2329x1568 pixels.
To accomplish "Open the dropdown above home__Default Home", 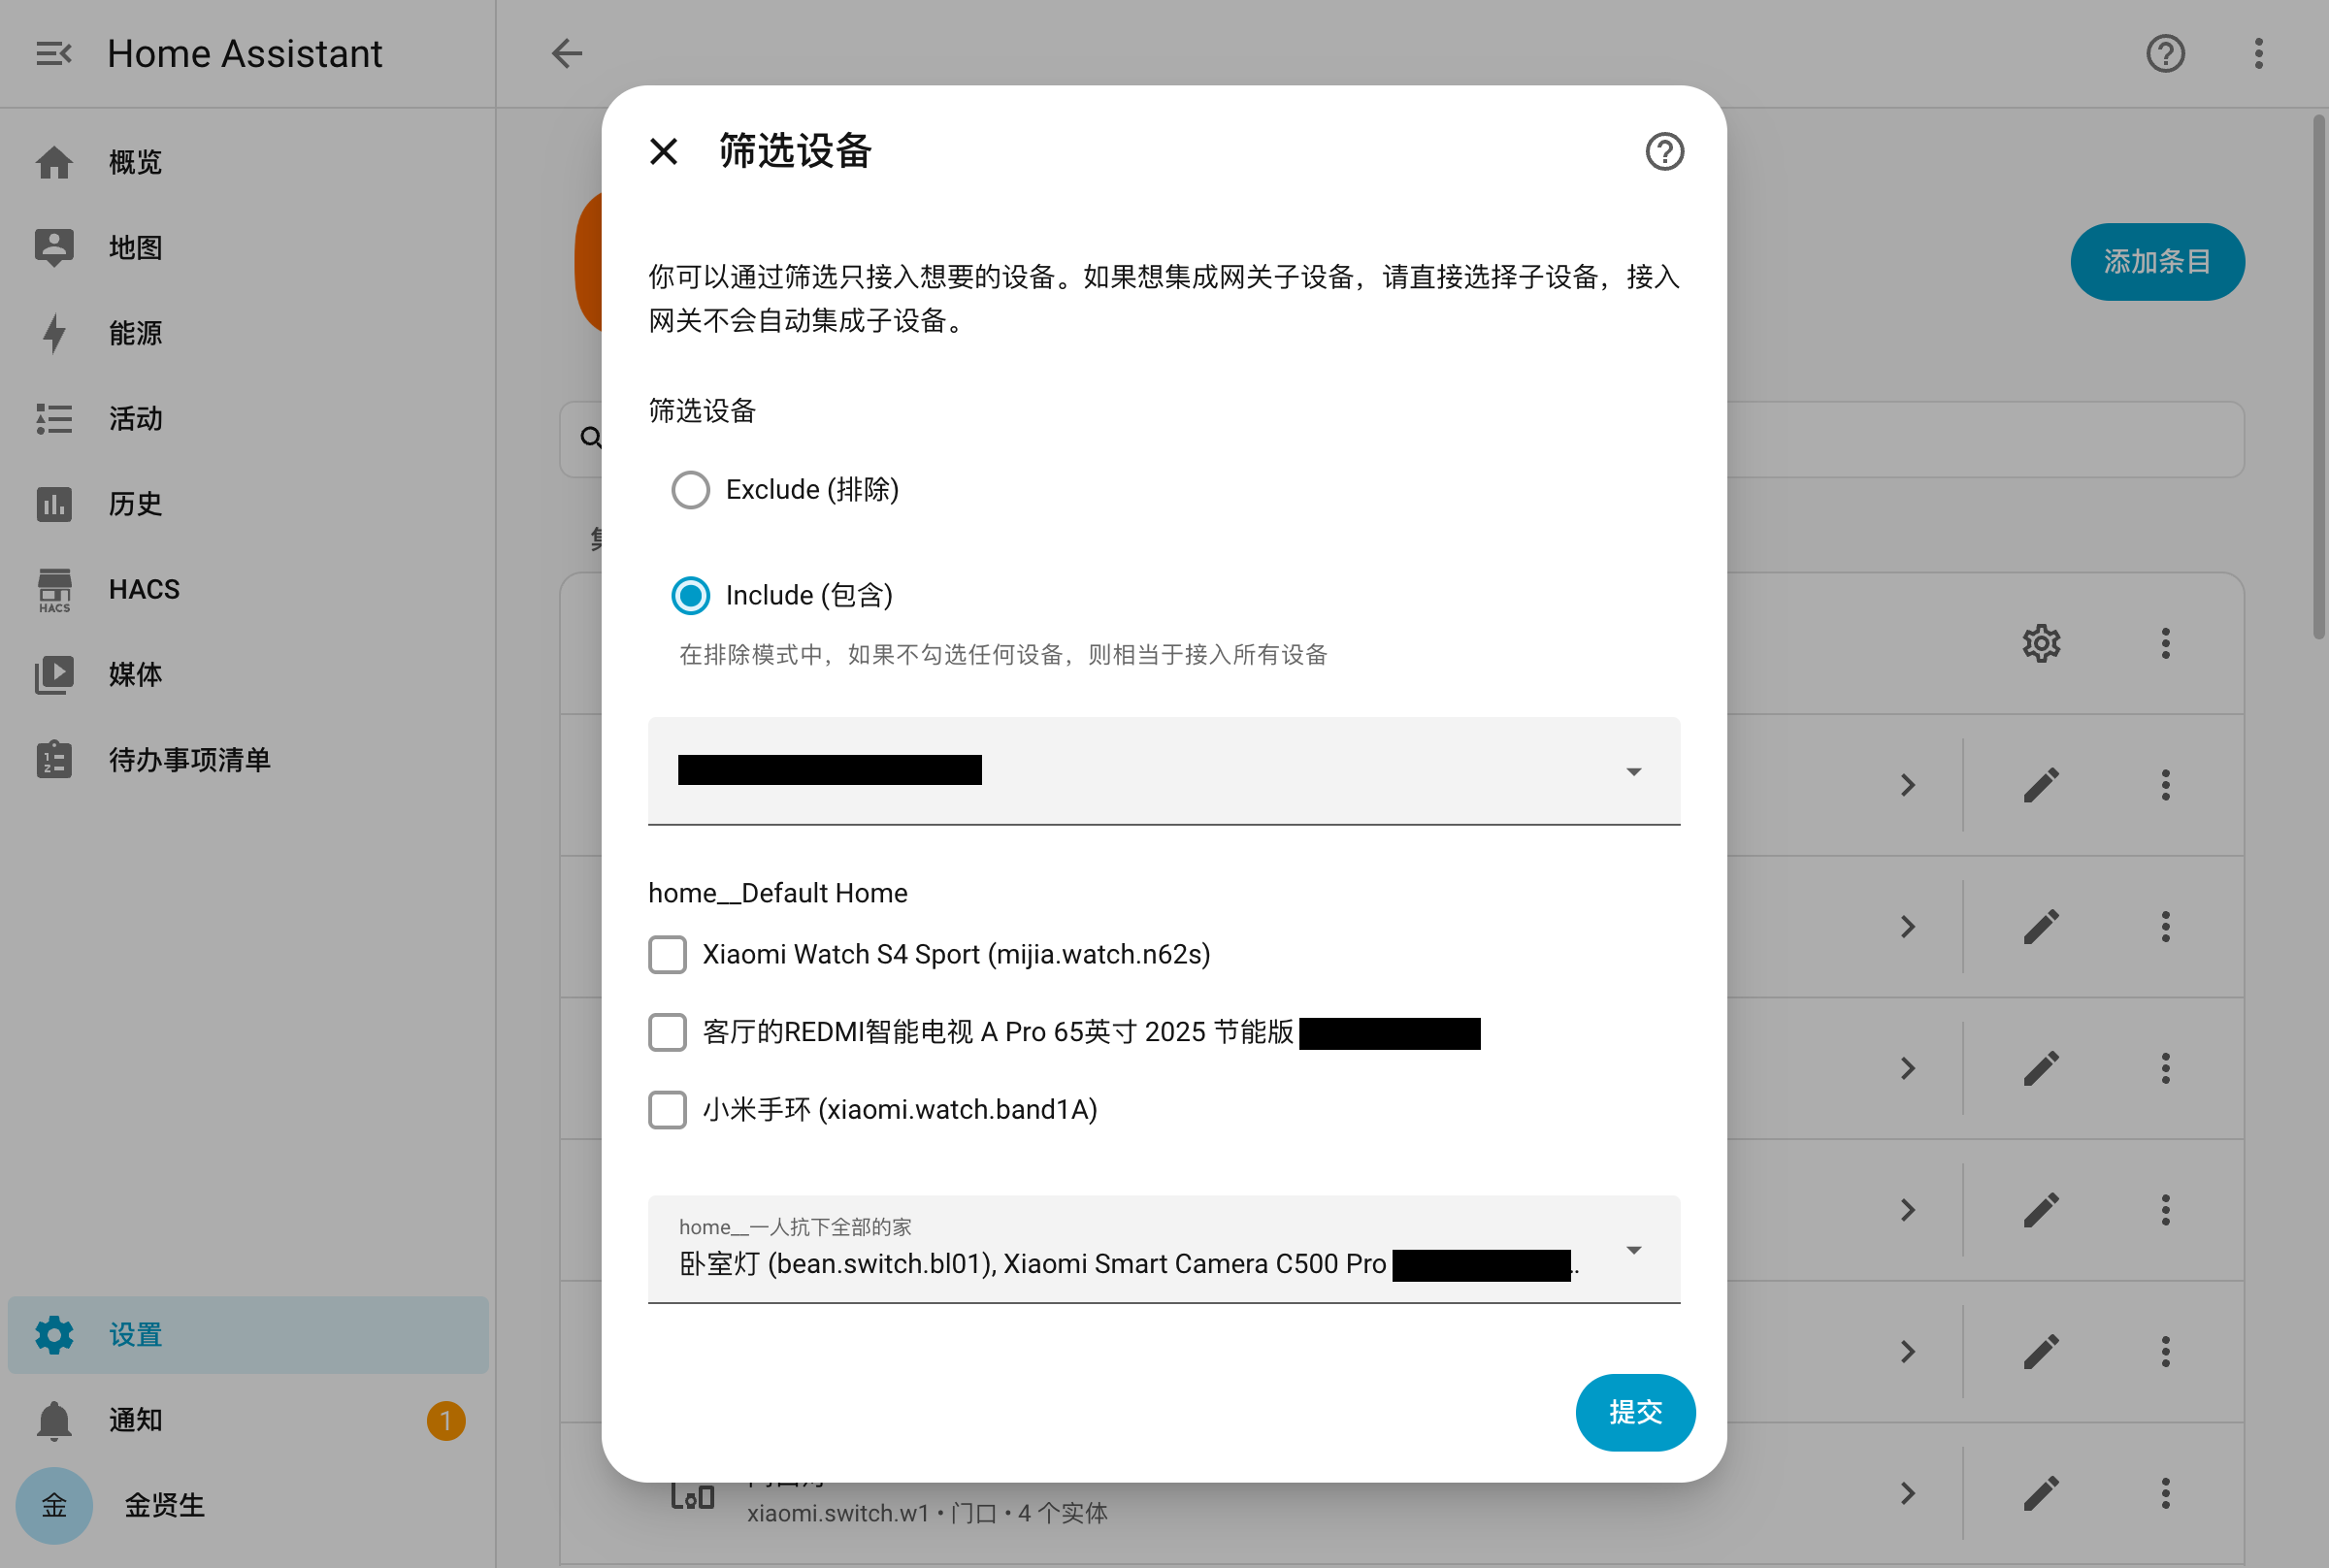I will 1164,771.
